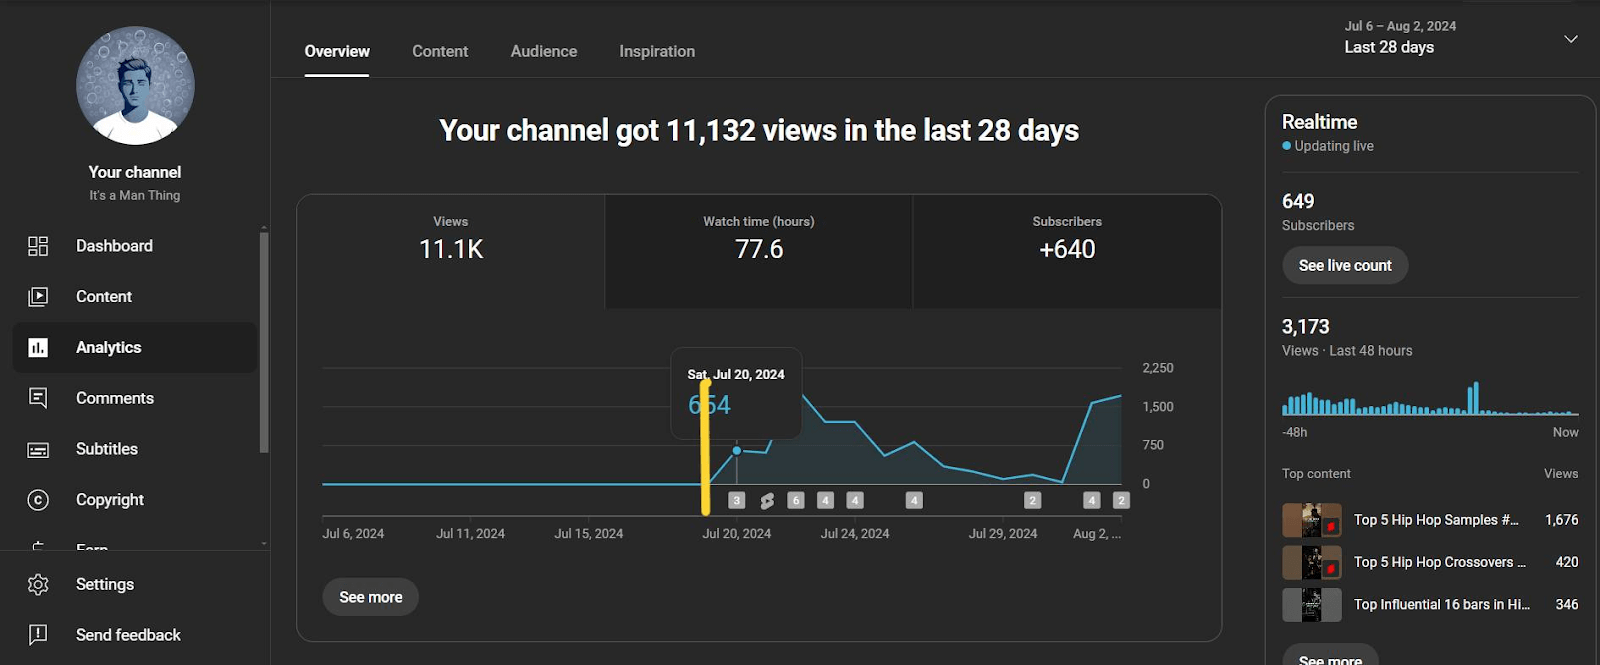1600x665 pixels.
Task: Click the chart marker labeled 6
Action: [x=796, y=501]
